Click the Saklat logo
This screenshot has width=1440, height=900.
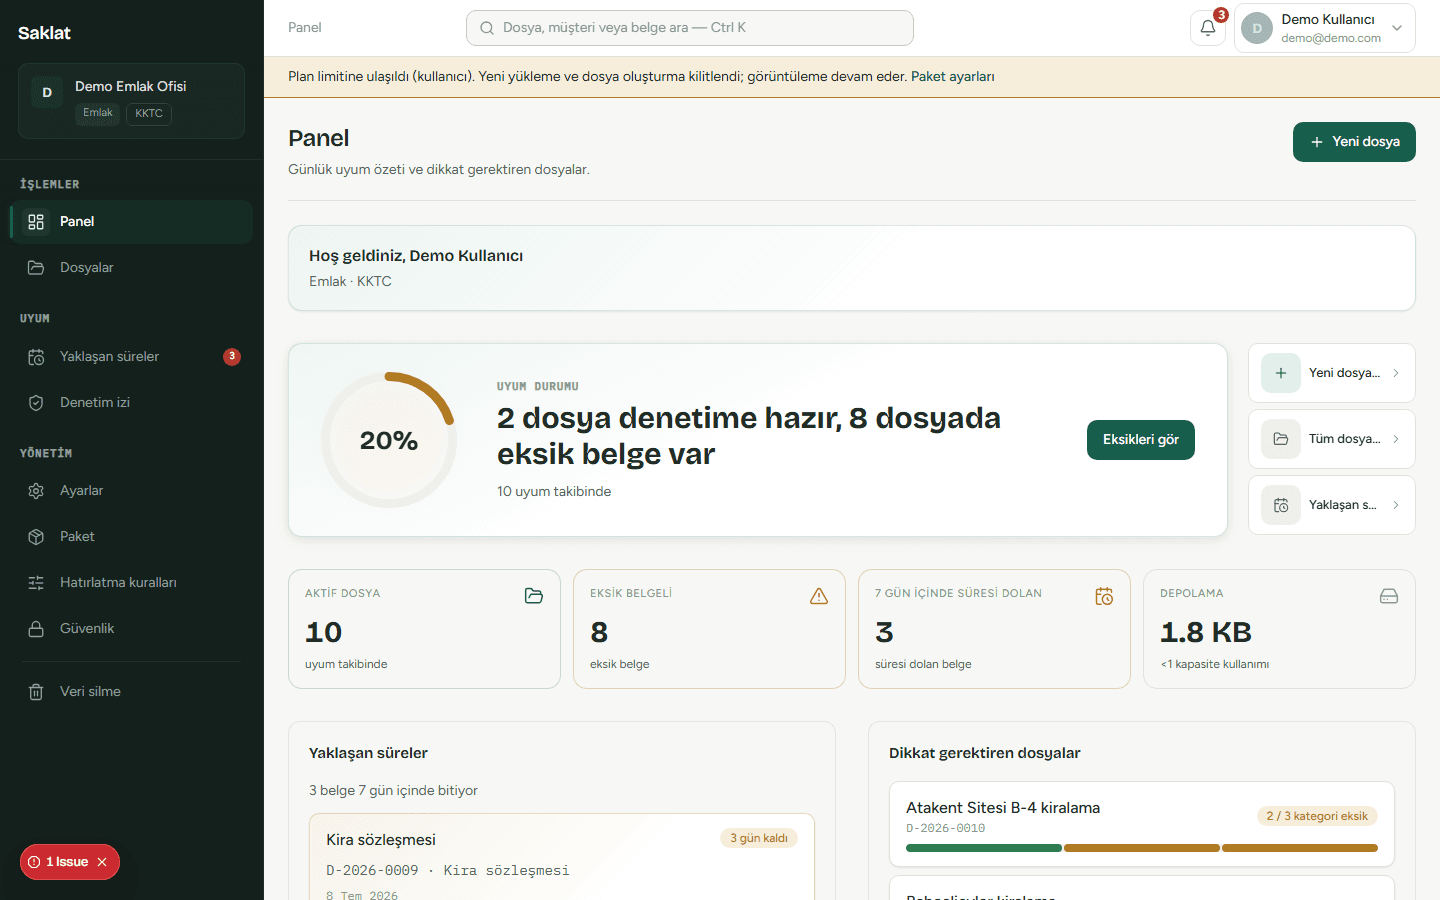(44, 33)
